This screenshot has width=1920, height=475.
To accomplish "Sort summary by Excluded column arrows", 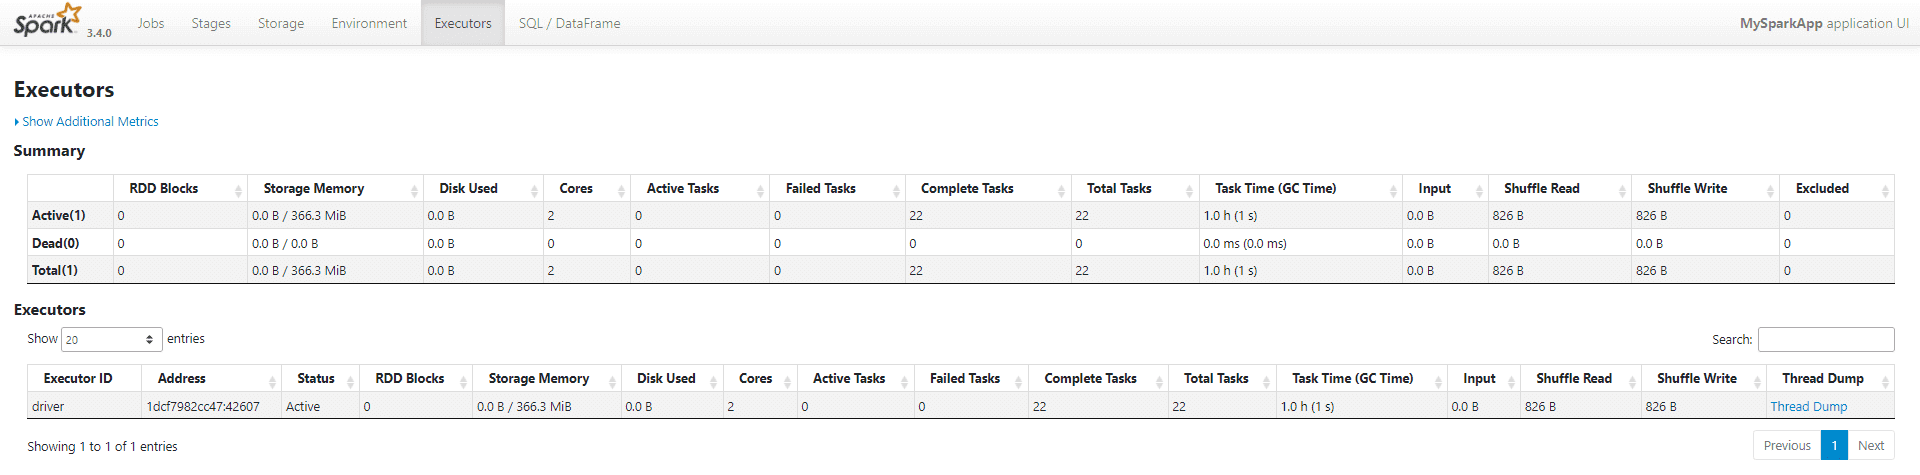I will coord(1885,190).
